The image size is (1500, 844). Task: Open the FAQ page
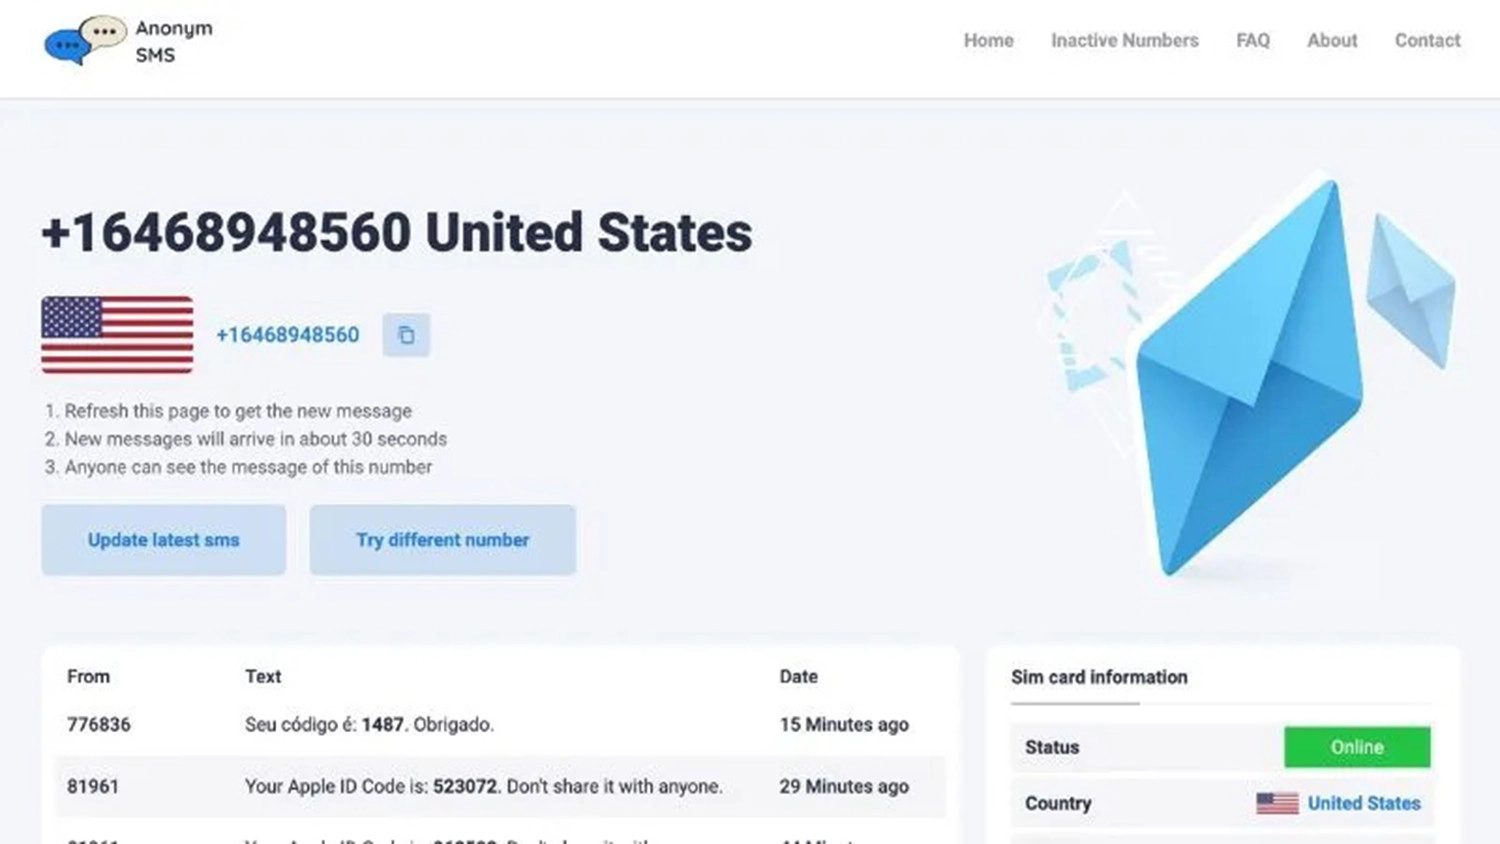point(1252,40)
